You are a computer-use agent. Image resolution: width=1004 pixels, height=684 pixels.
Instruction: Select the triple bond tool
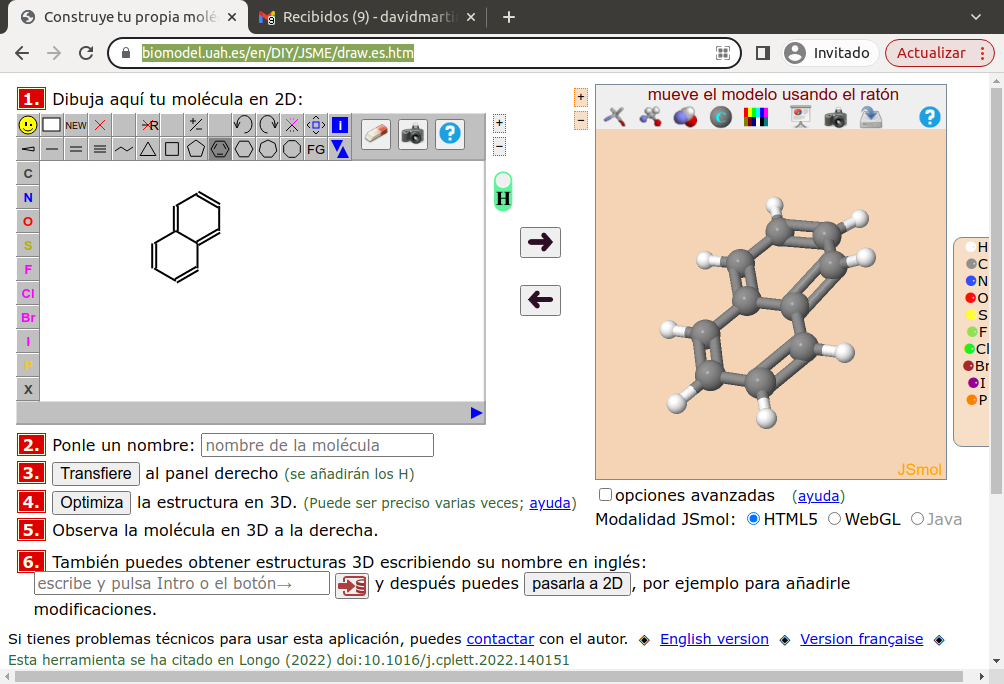[100, 149]
